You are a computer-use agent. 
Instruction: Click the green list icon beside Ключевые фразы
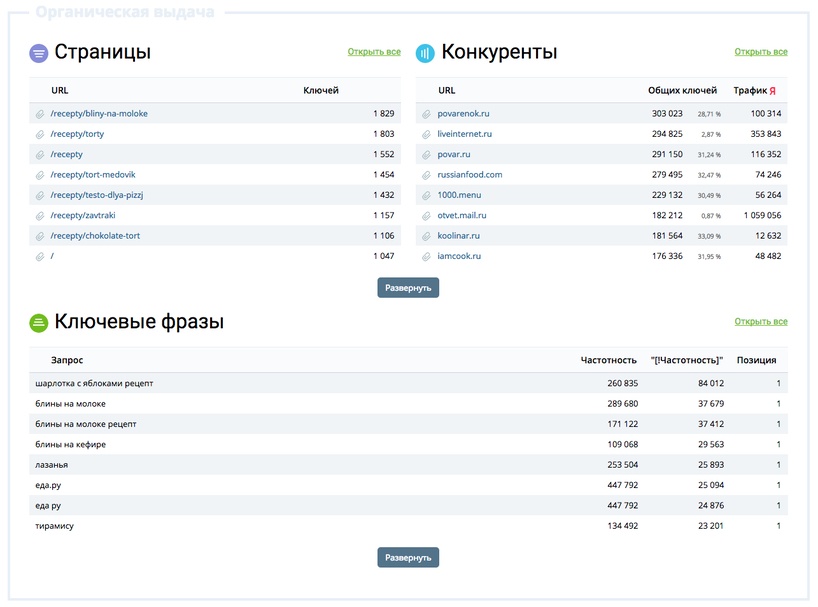coord(38,322)
